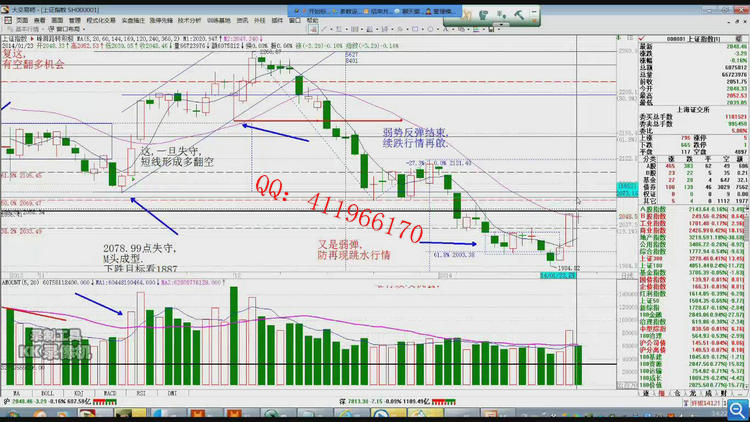The image size is (750, 422).
Task: Open dropdown arrow next to text tool A
Action: (452, 29)
